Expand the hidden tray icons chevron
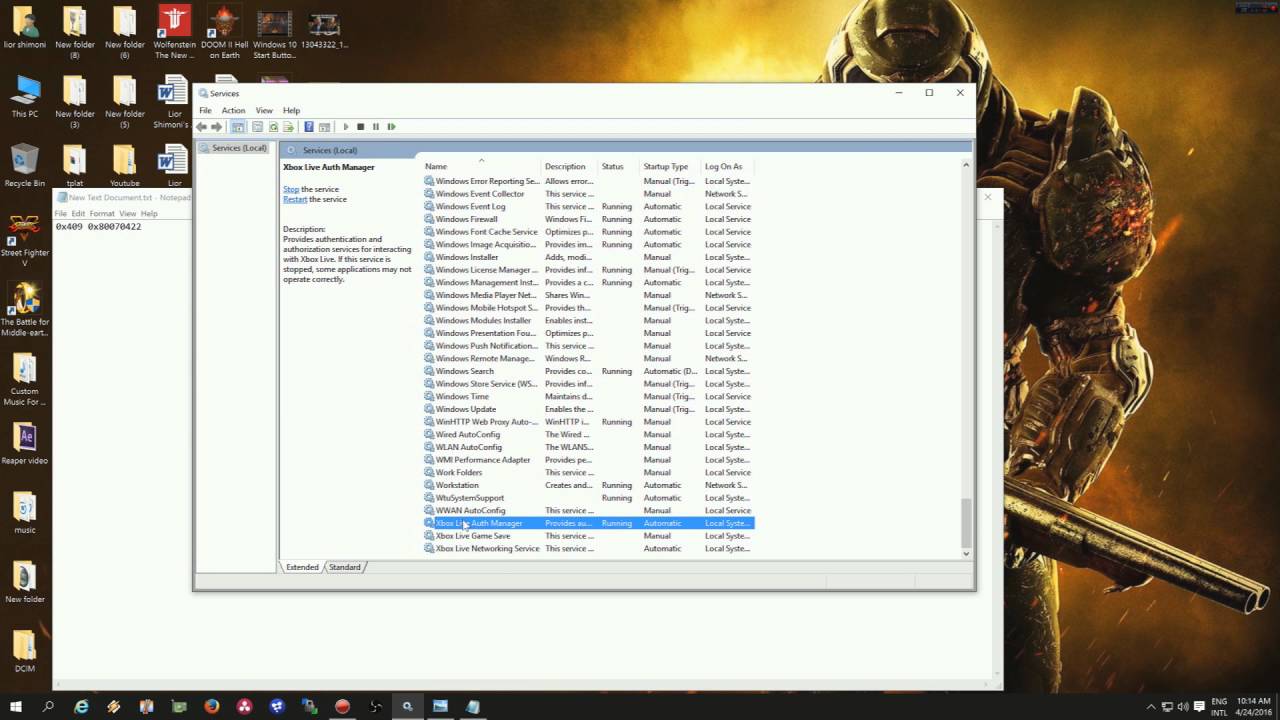Image resolution: width=1280 pixels, height=720 pixels. tap(1151, 707)
